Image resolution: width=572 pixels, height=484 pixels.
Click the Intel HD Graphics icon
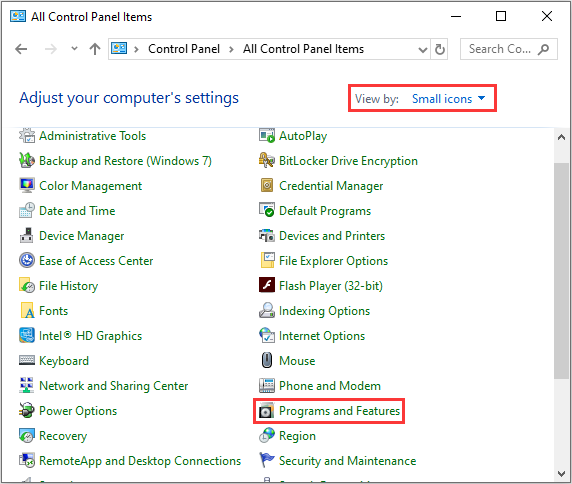click(27, 336)
